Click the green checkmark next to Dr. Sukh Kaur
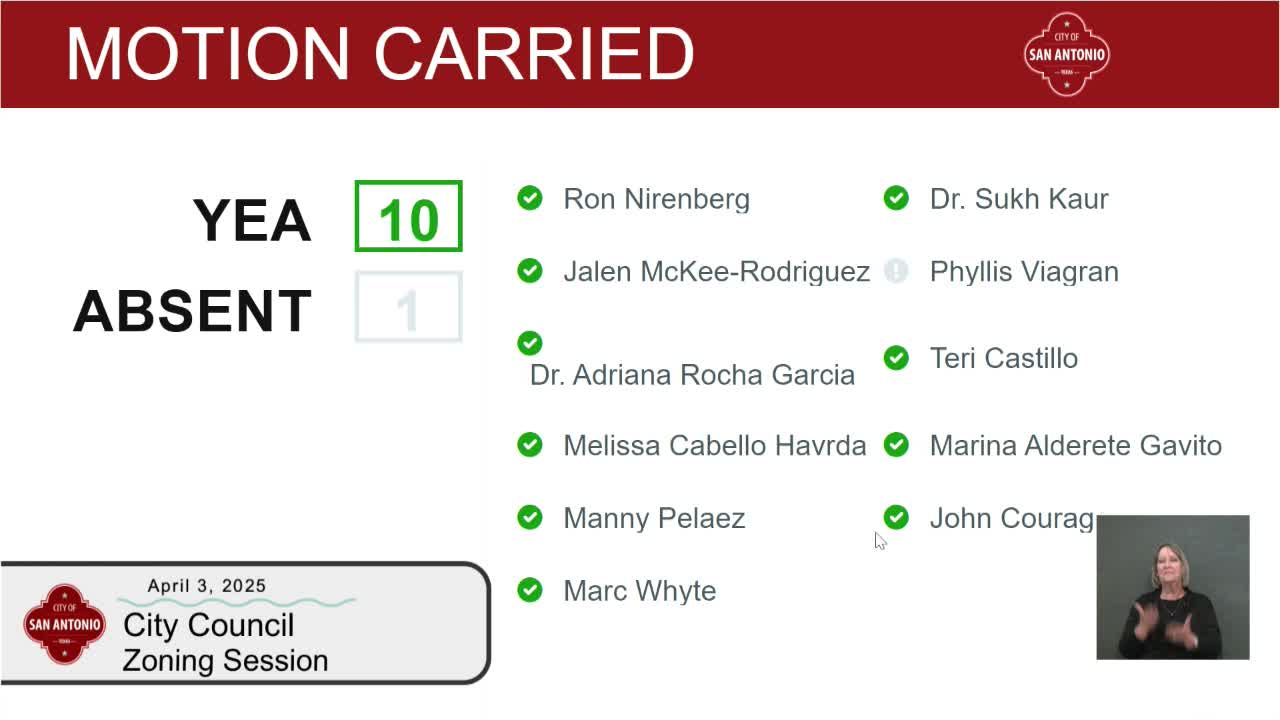Screen dimensions: 1280x720 pyautogui.click(x=896, y=198)
